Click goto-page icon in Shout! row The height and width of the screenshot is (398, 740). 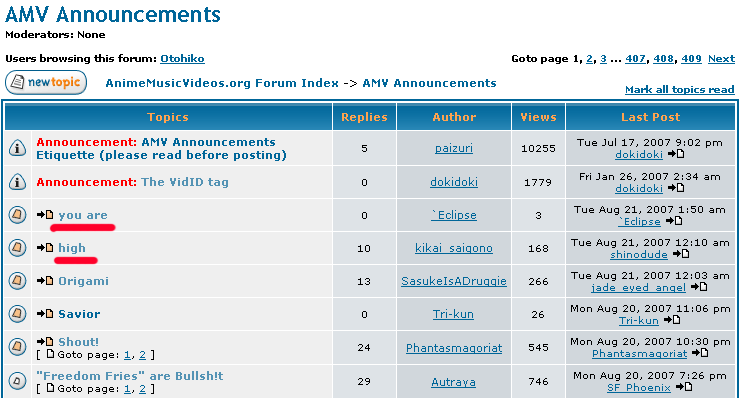tap(50, 354)
